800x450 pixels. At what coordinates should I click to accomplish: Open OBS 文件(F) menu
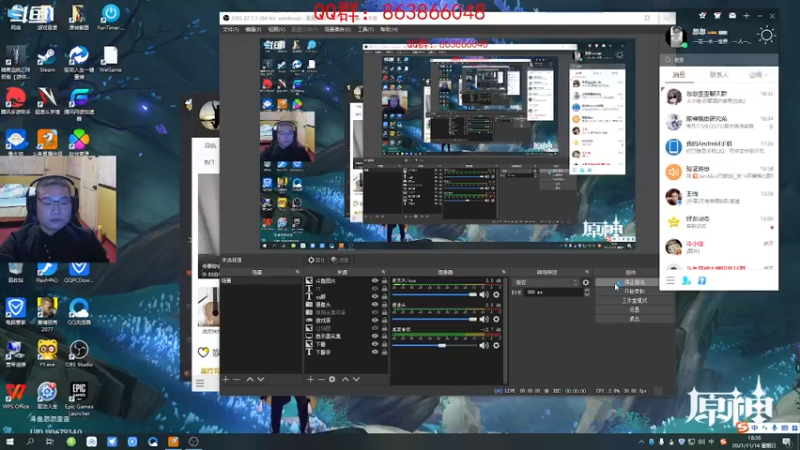click(231, 30)
